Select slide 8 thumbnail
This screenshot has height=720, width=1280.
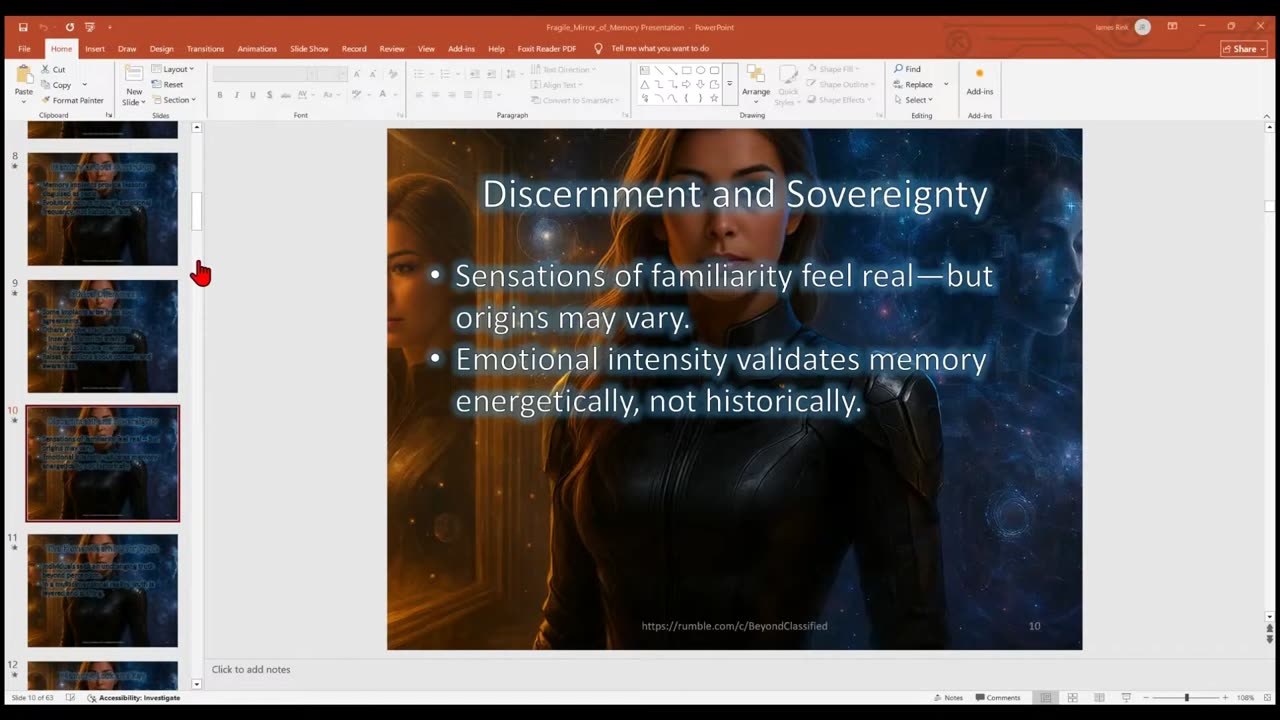point(102,209)
